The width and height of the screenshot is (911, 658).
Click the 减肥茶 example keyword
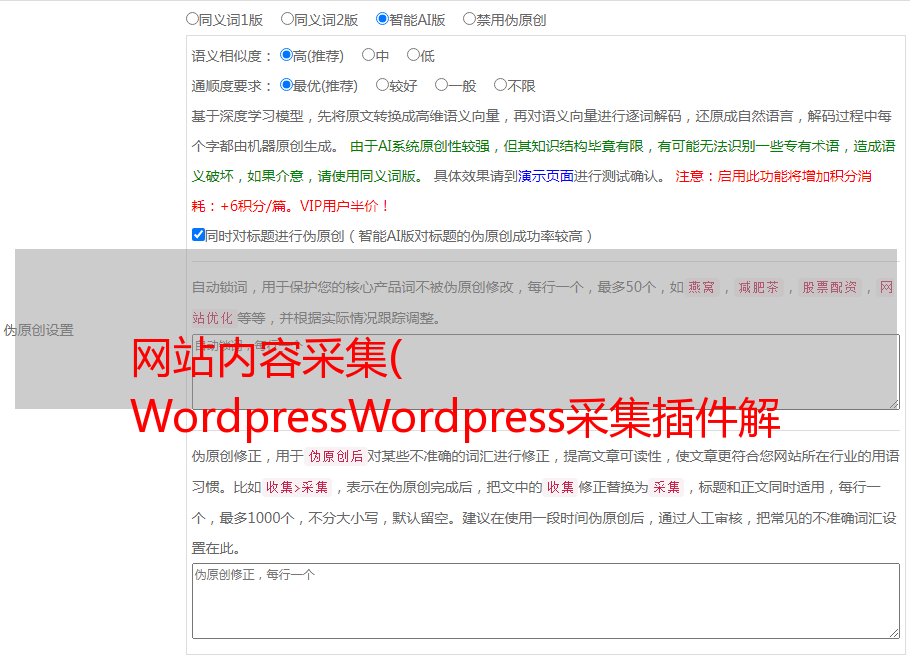pos(759,287)
